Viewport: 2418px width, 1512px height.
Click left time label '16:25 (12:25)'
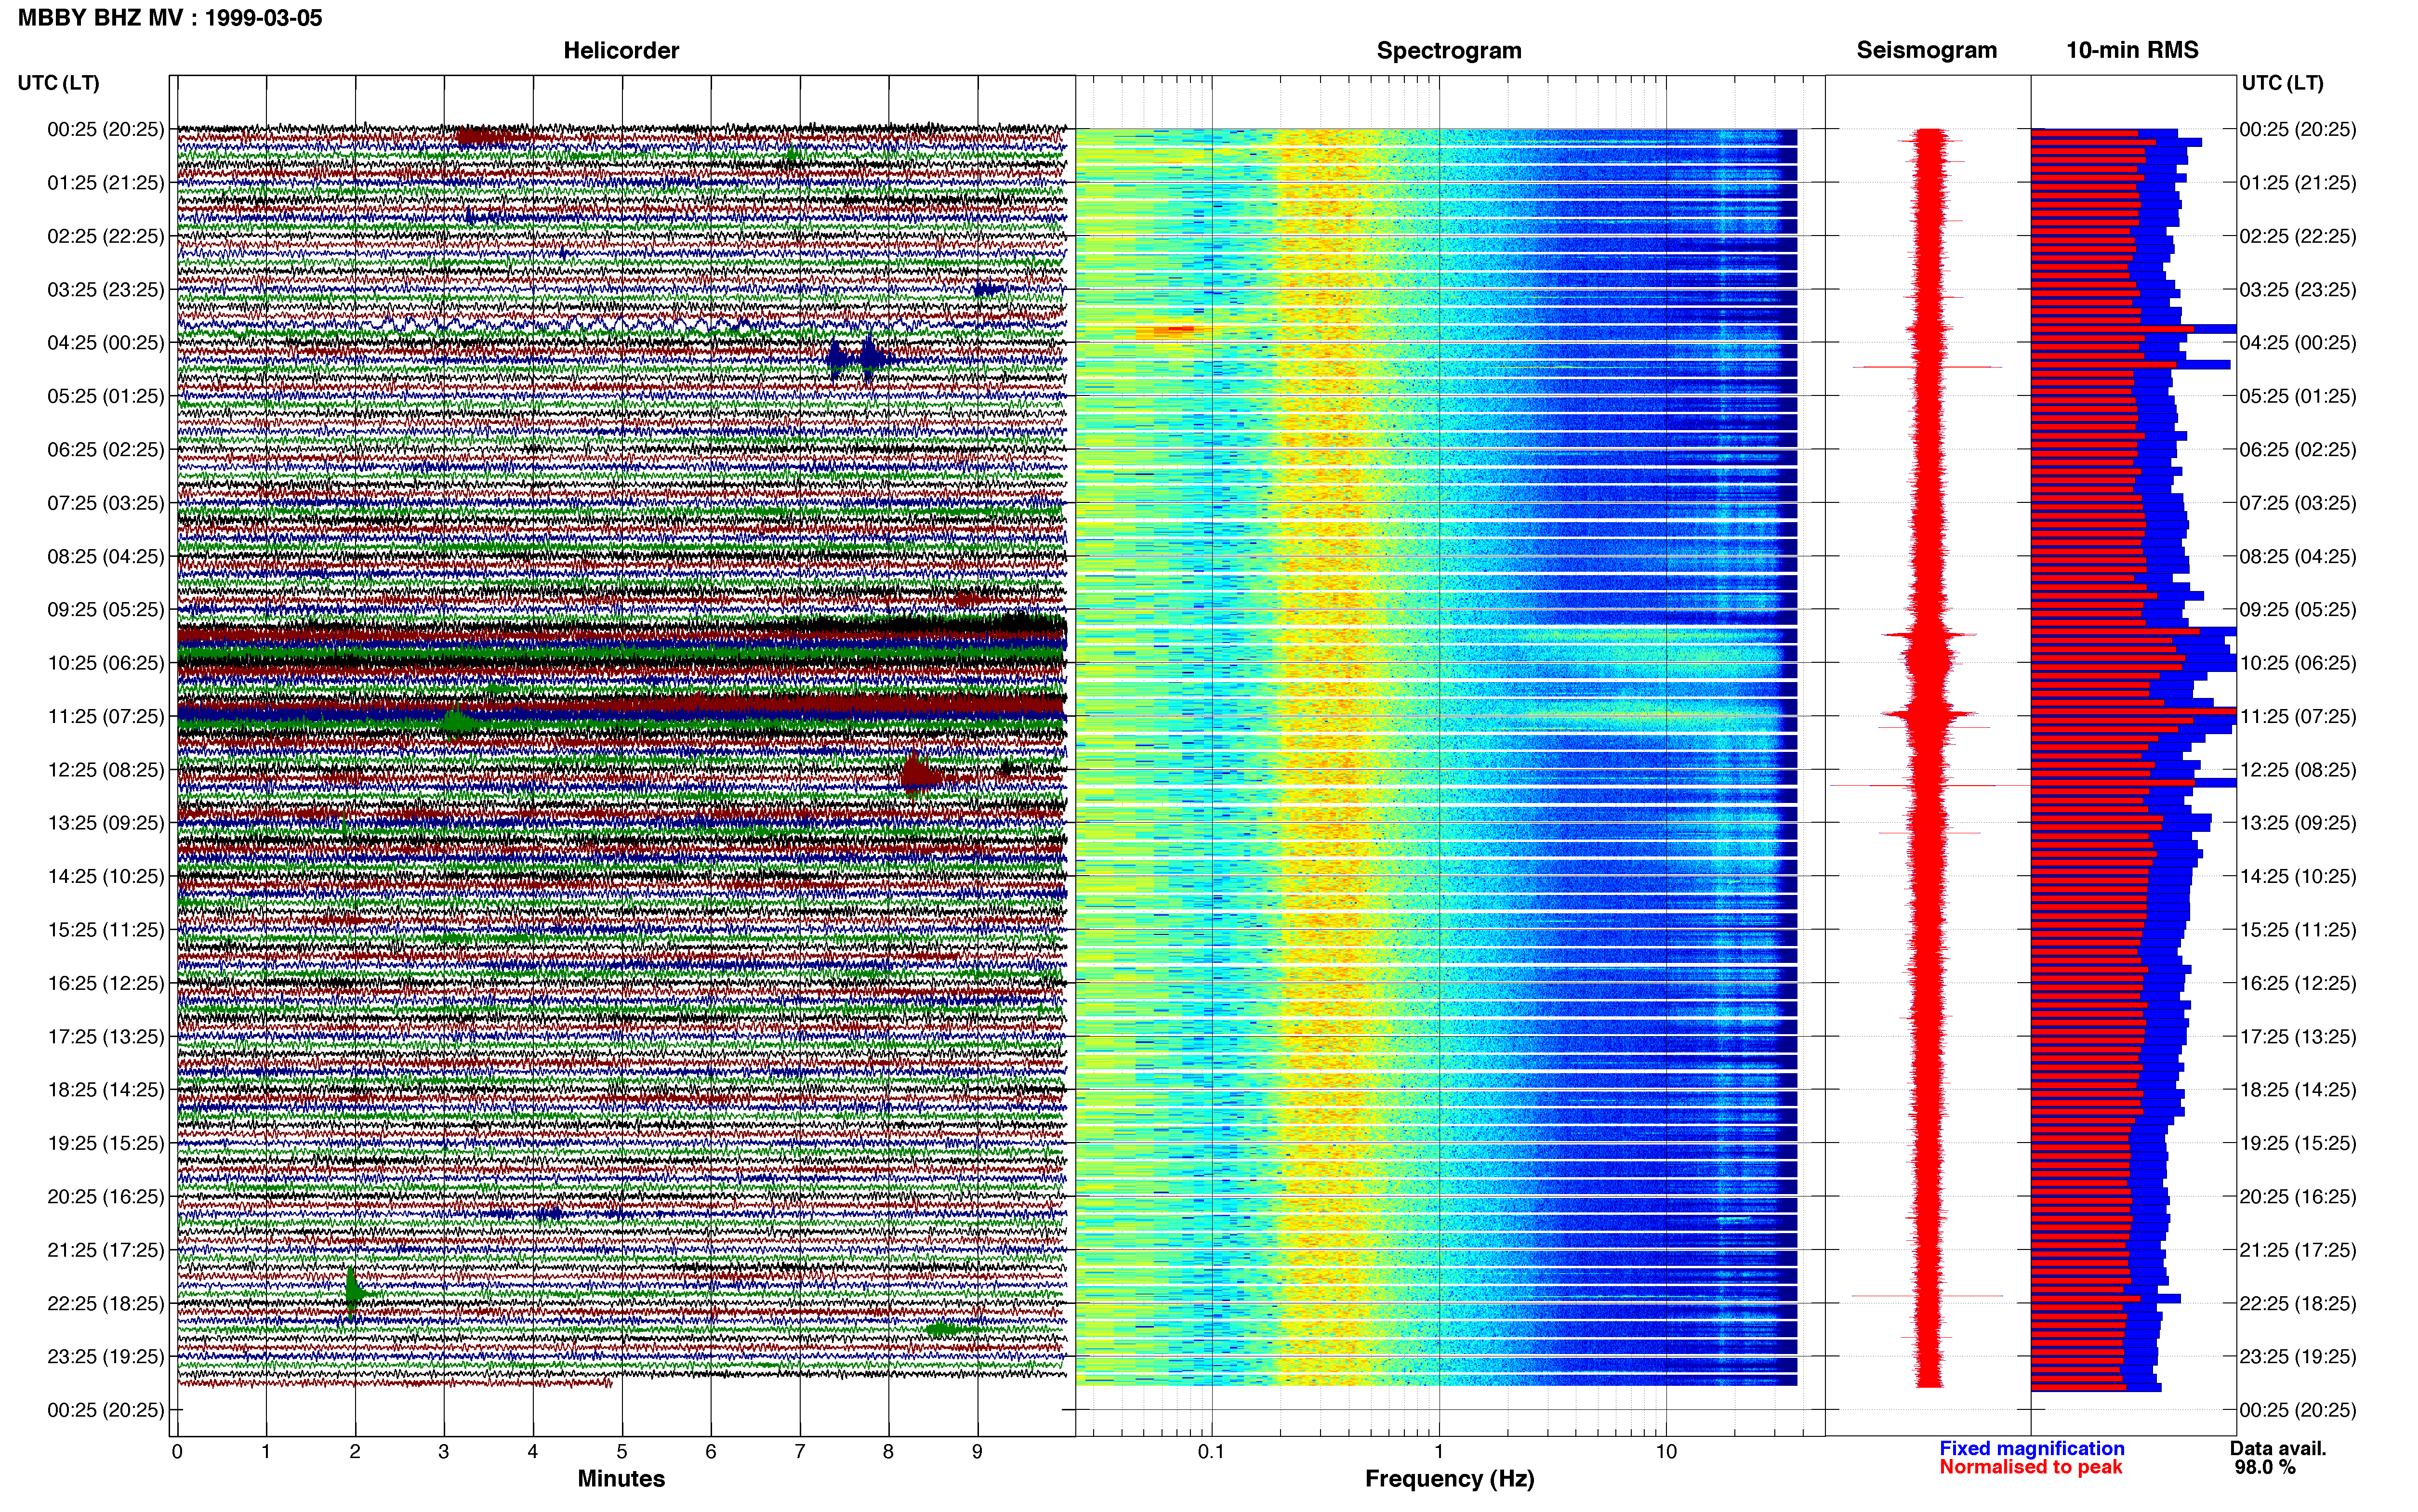pyautogui.click(x=106, y=983)
